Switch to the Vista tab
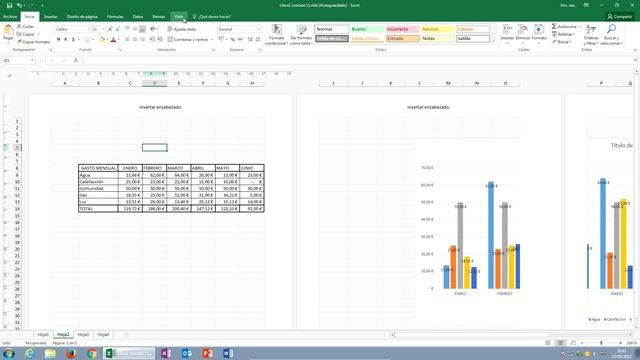The height and width of the screenshot is (360, 640). (x=179, y=17)
